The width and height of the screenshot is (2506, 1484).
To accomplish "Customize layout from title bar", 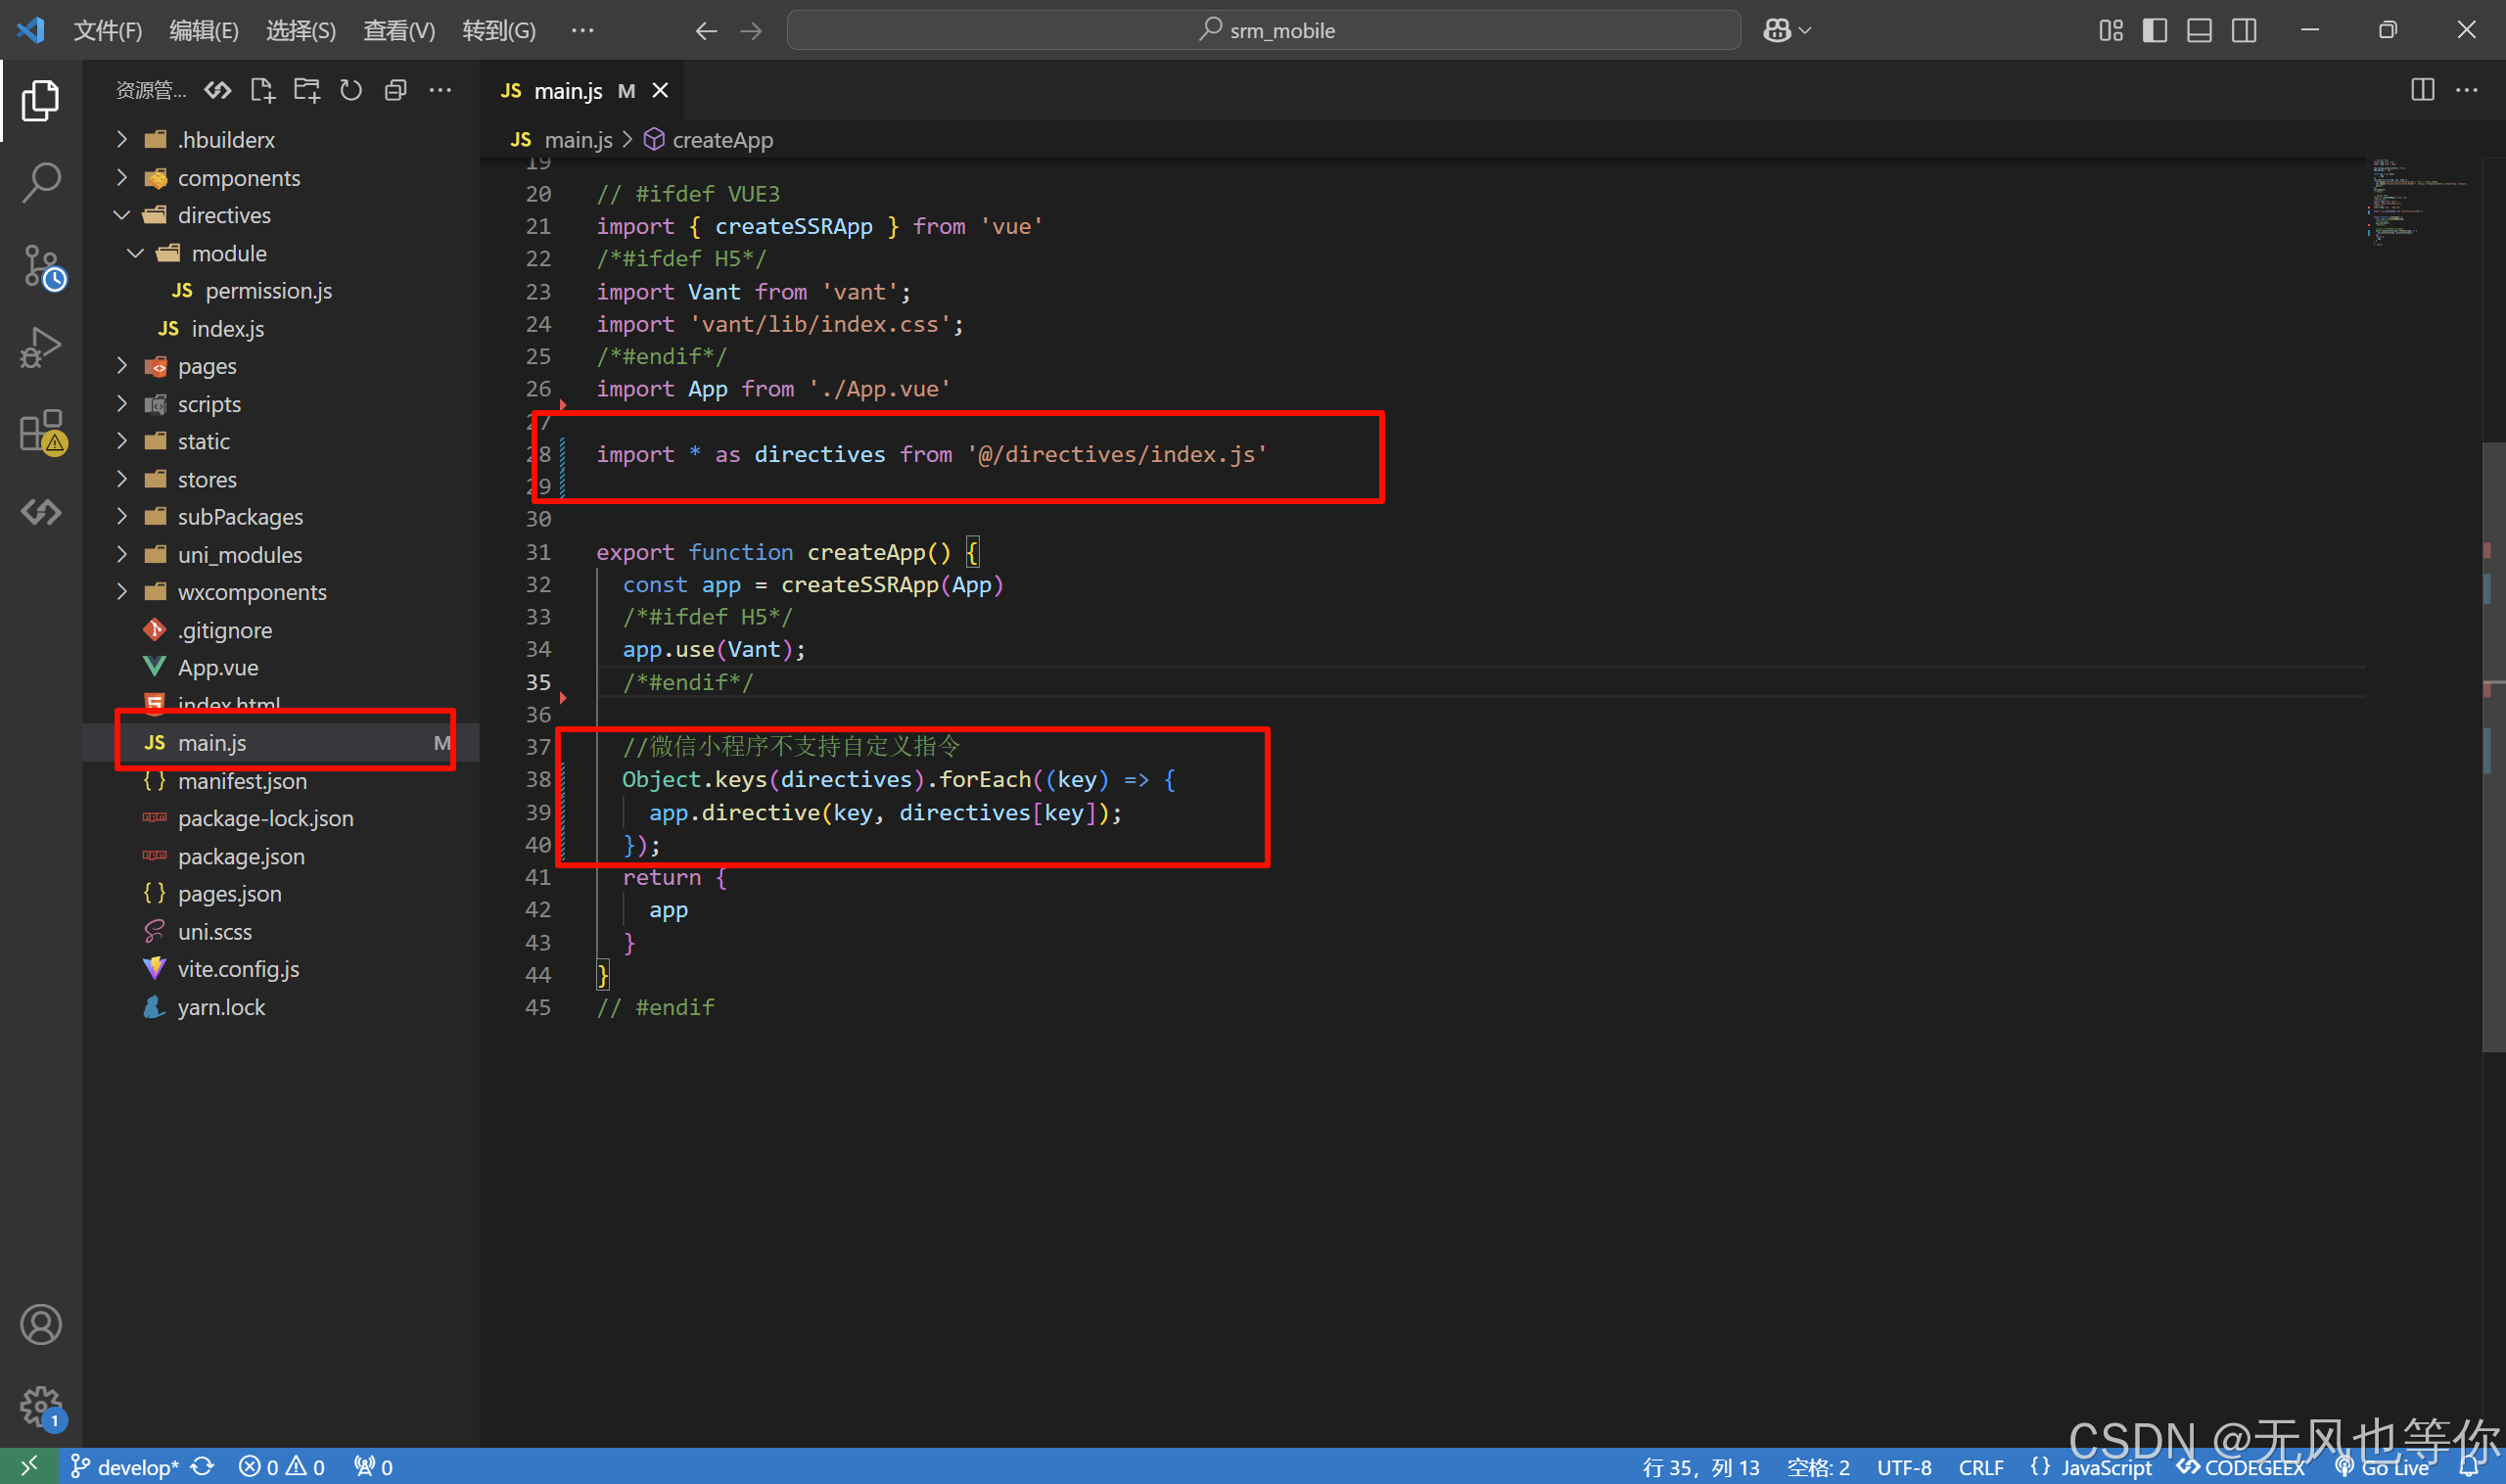I will point(2111,30).
